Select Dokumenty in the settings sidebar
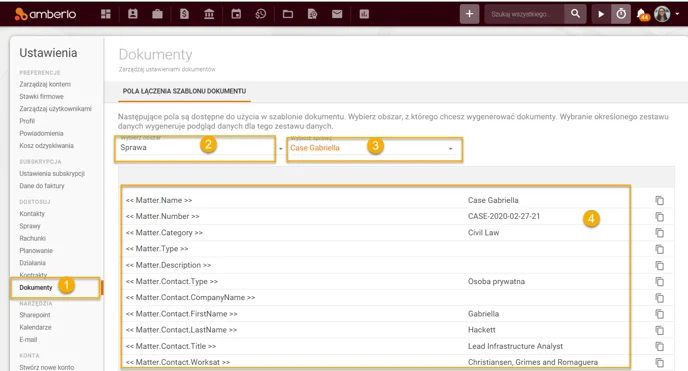688x371 pixels. (x=36, y=288)
